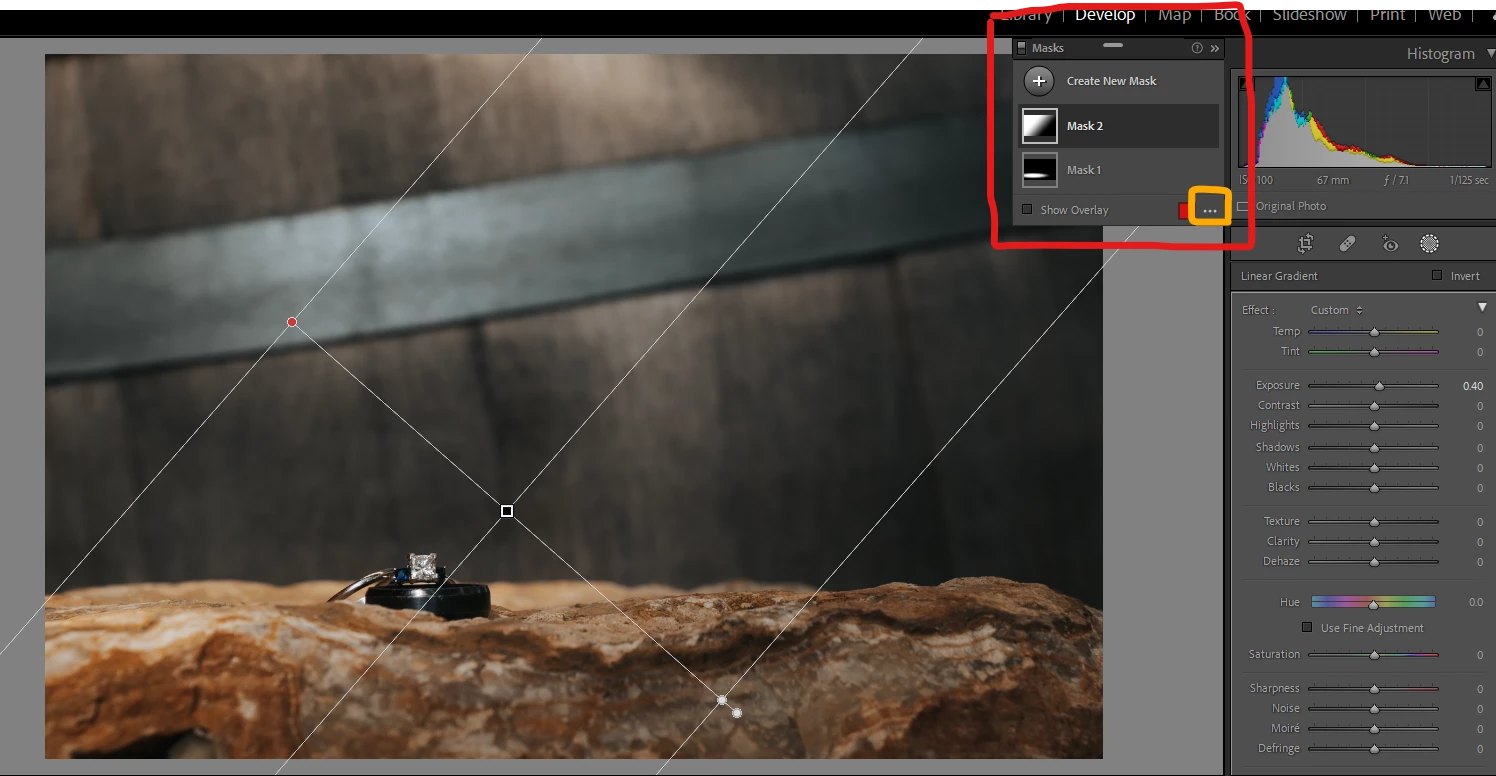The width and height of the screenshot is (1496, 776).
Task: Click the Highlights slider handle
Action: [1374, 426]
